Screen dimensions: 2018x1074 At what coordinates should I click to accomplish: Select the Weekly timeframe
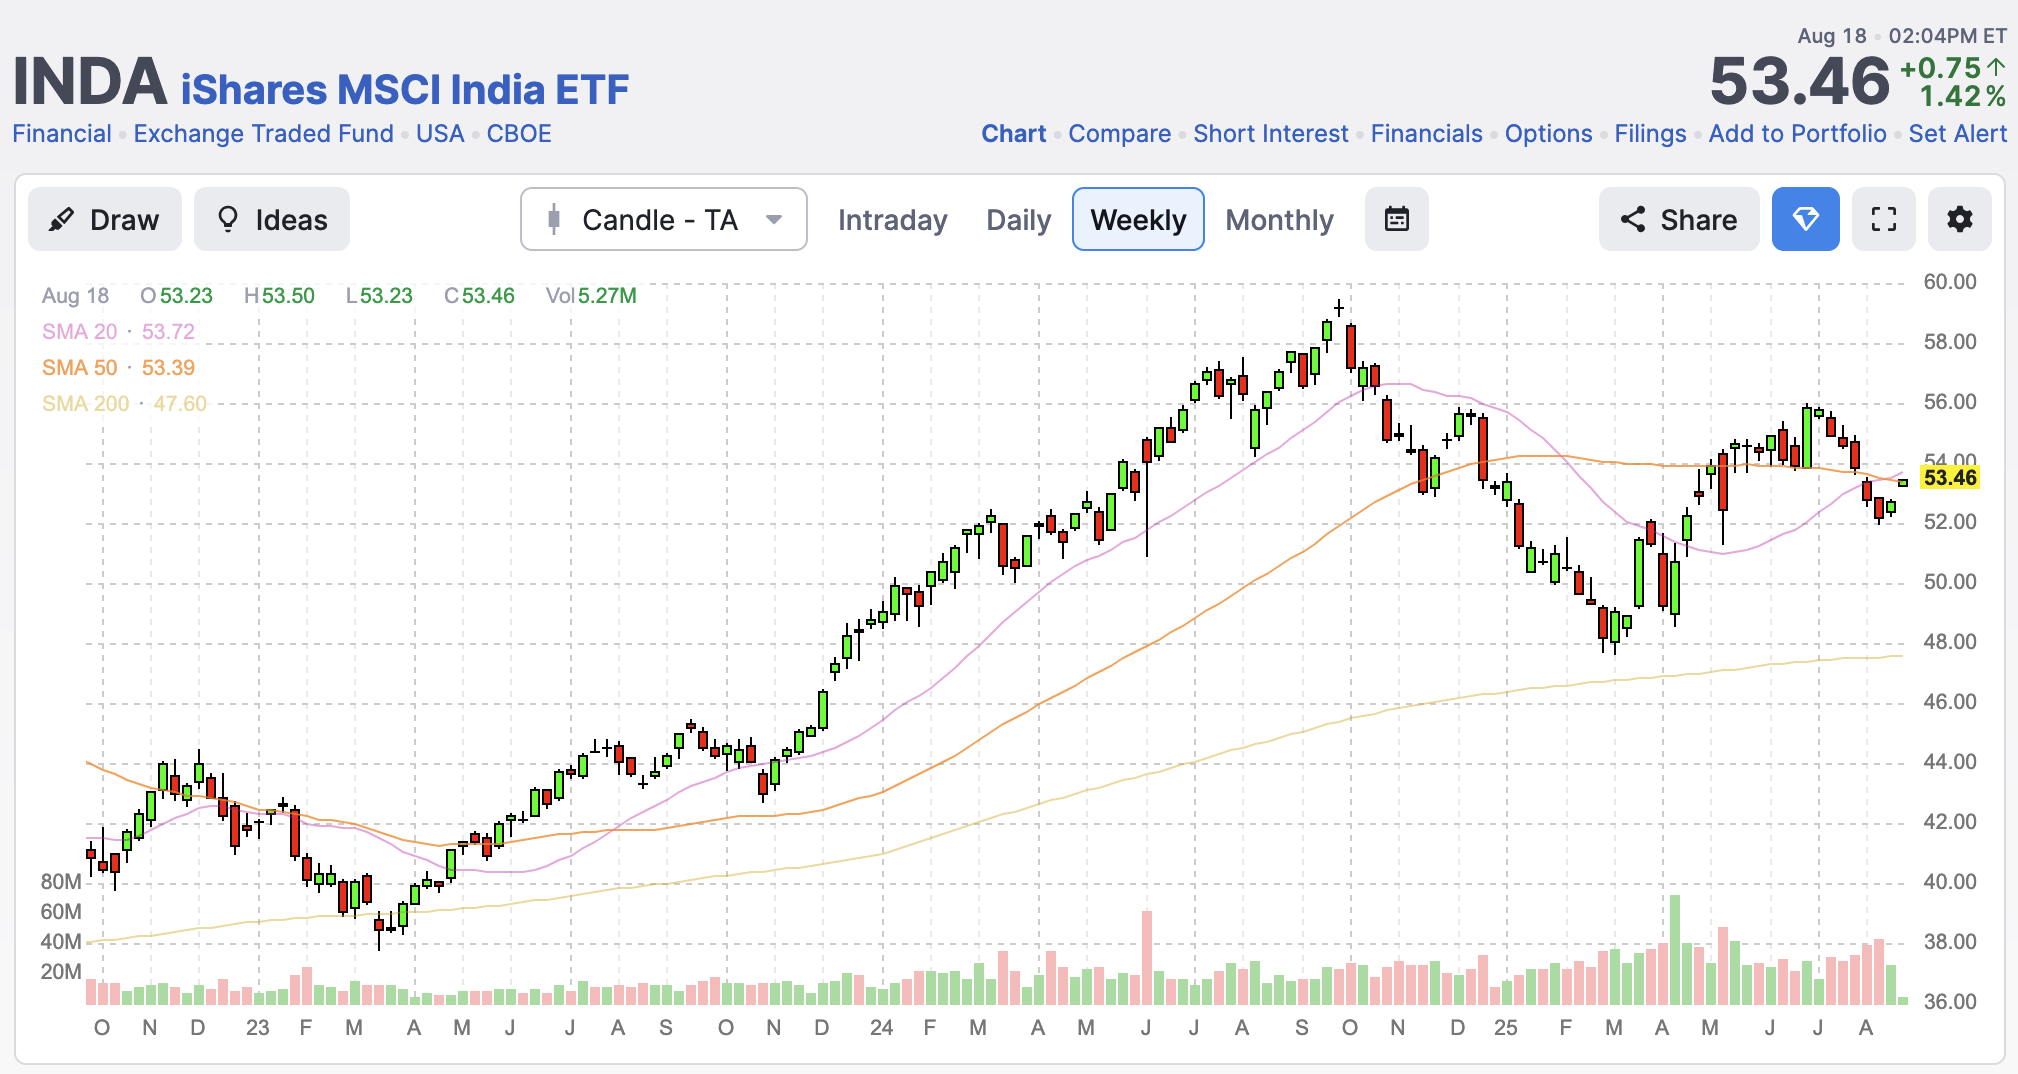(x=1138, y=220)
